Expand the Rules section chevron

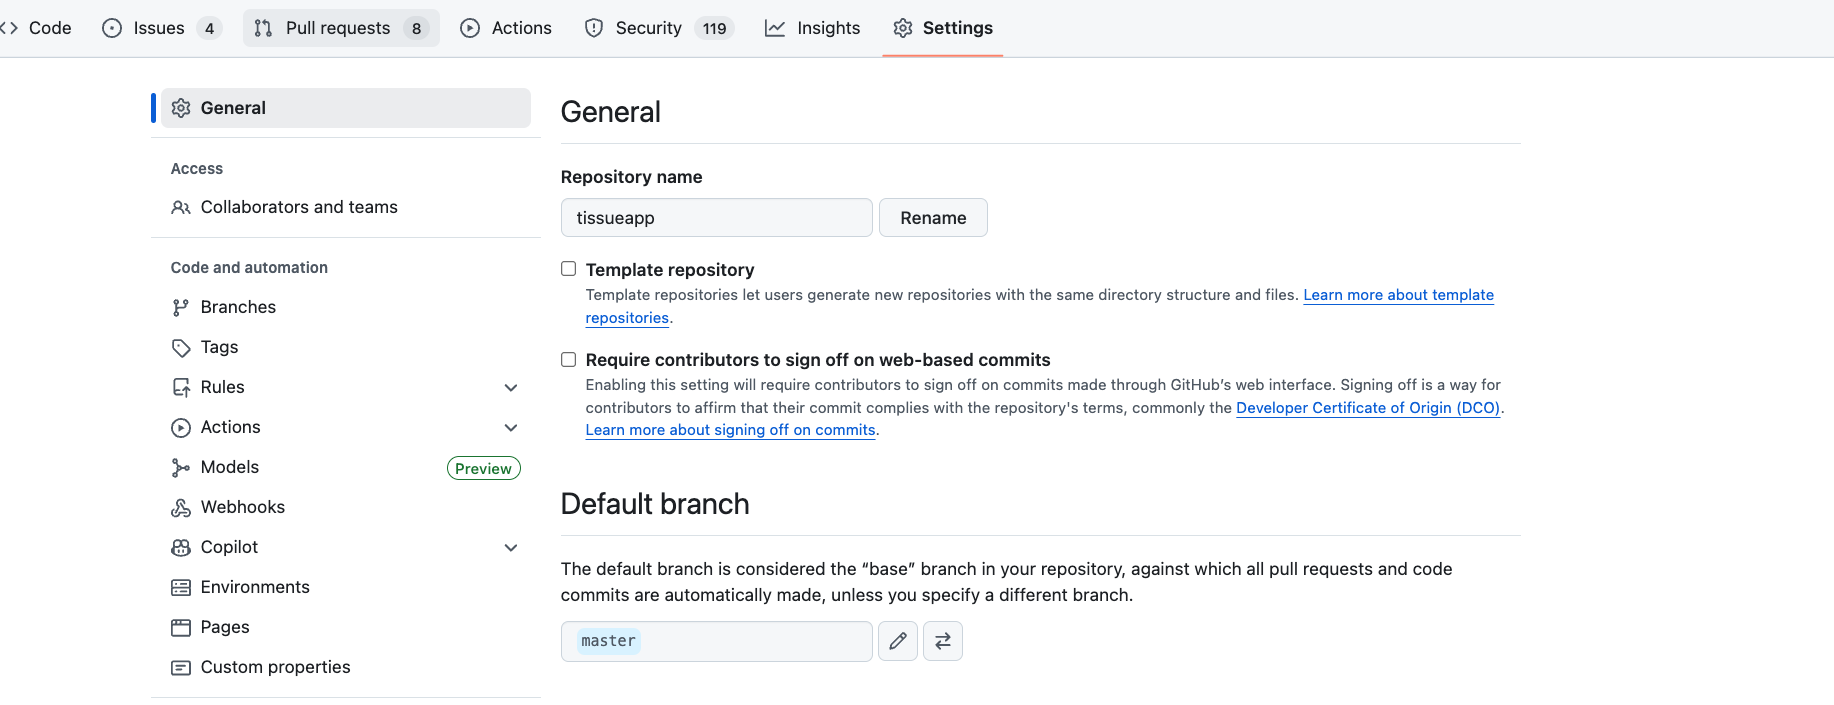coord(511,388)
